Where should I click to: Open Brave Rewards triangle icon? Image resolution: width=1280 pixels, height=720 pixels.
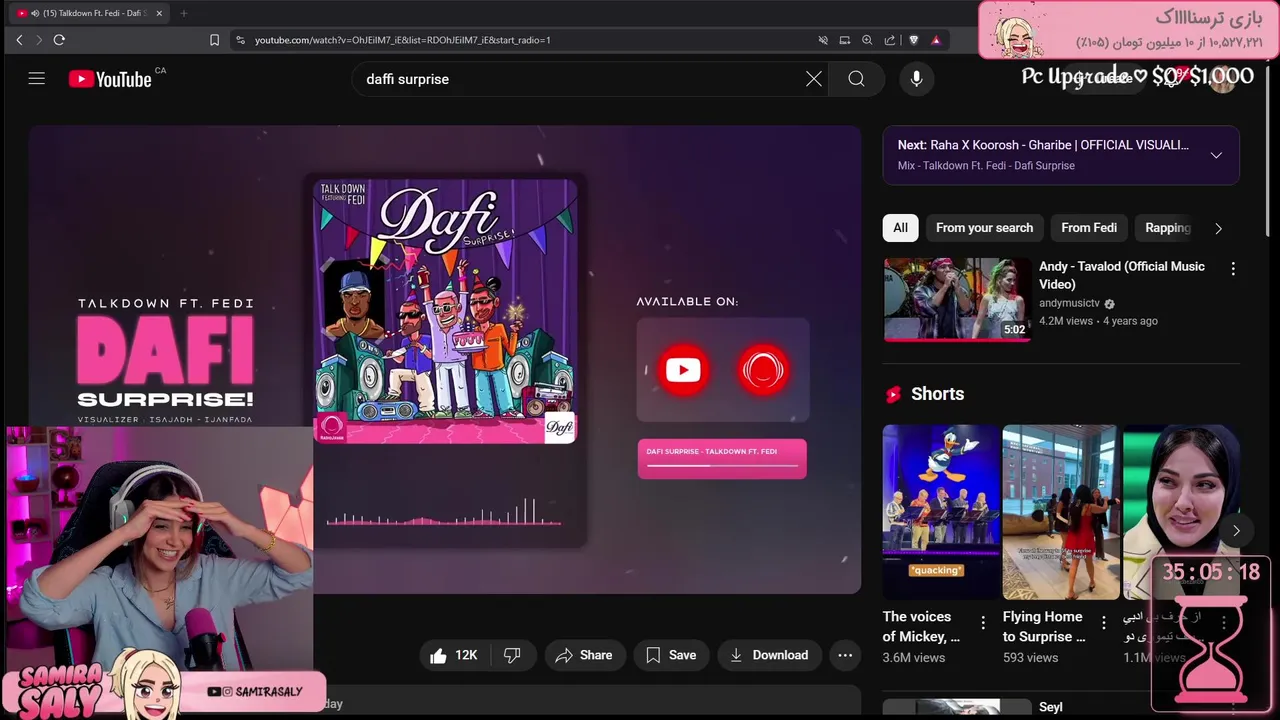point(936,40)
